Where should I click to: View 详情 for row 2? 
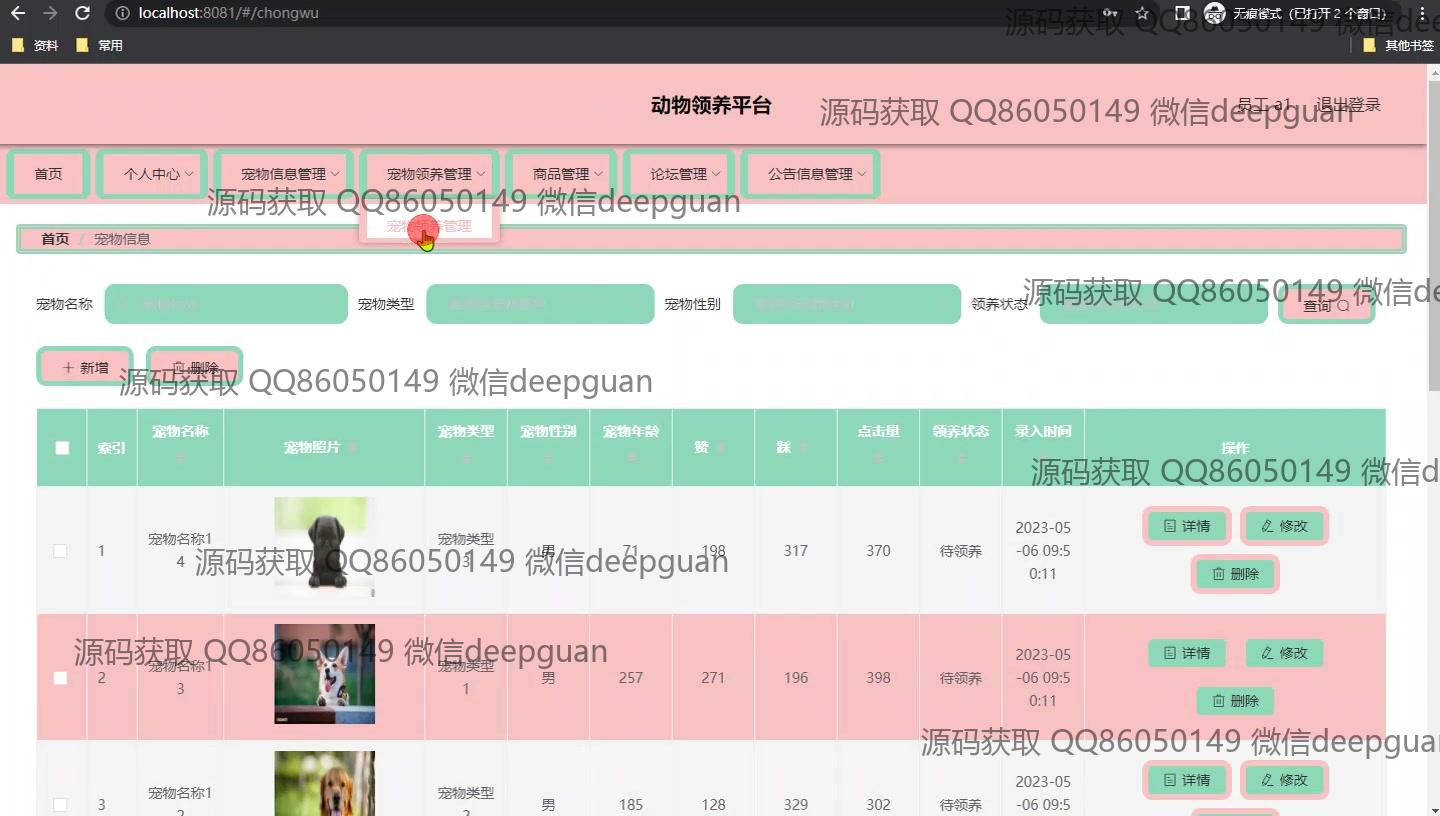(1186, 653)
